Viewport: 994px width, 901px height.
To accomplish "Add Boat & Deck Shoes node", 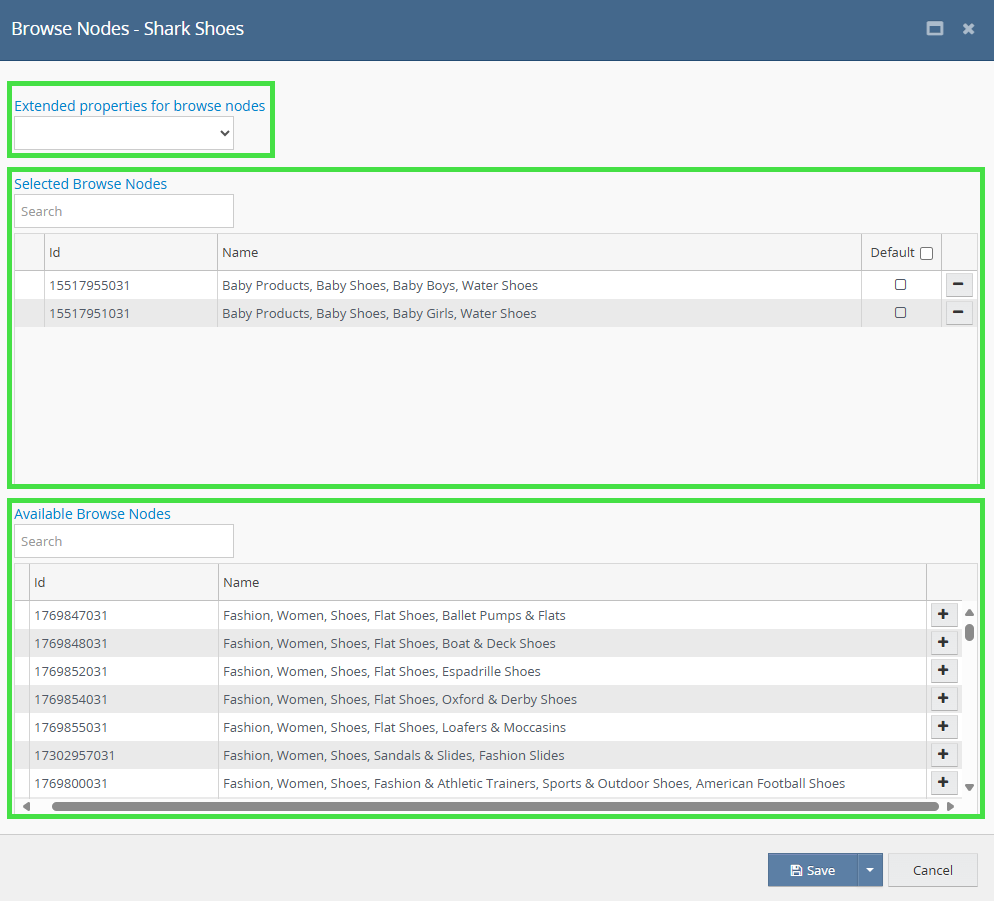I will (x=943, y=642).
